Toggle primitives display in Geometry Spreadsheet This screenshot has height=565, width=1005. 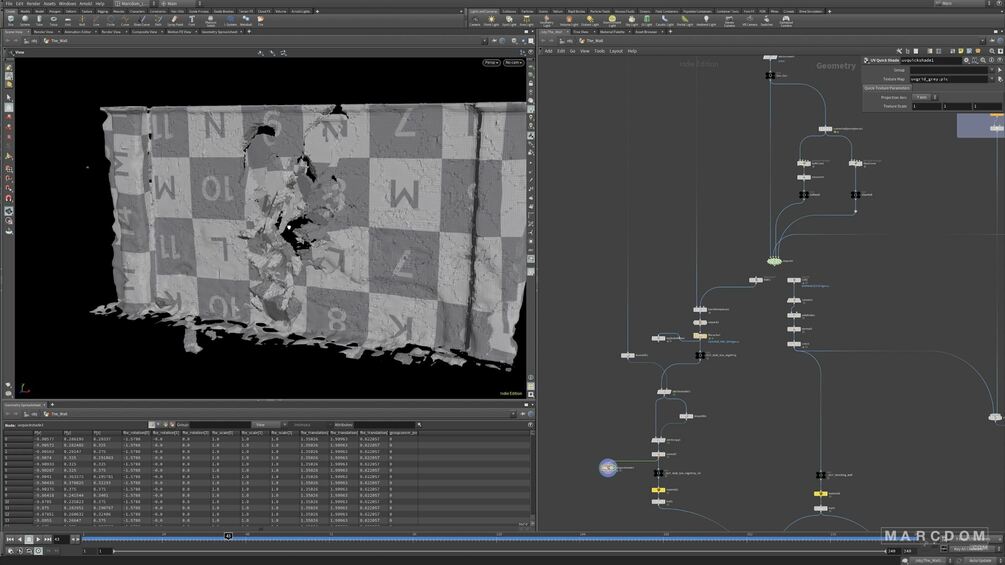(x=165, y=425)
